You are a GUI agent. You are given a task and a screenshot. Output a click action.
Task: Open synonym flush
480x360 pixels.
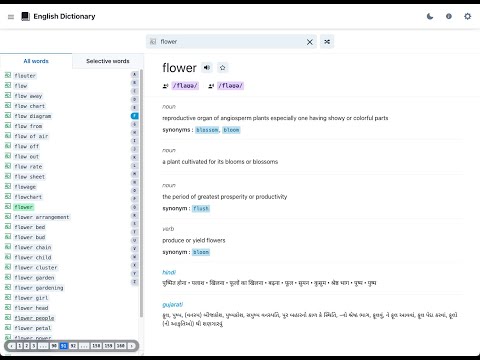point(201,209)
